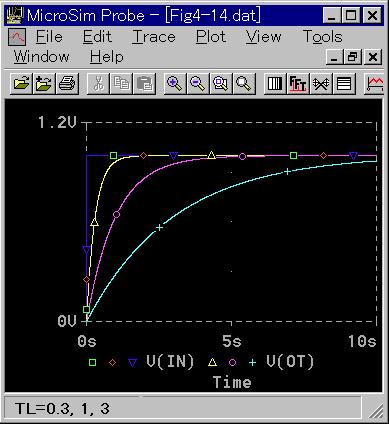Open the Edit menu

97,37
